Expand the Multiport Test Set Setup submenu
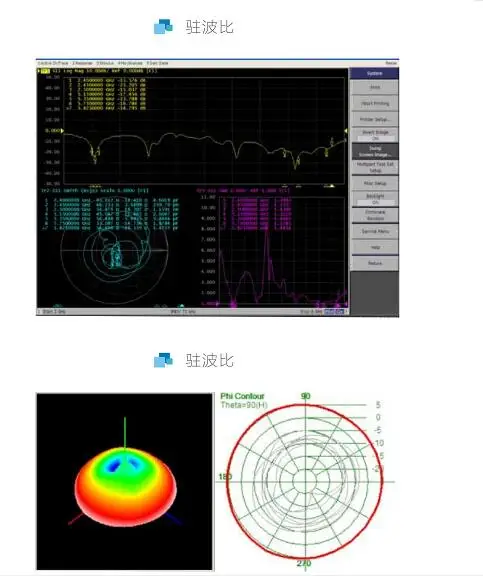This screenshot has height=576, width=483. click(x=375, y=167)
